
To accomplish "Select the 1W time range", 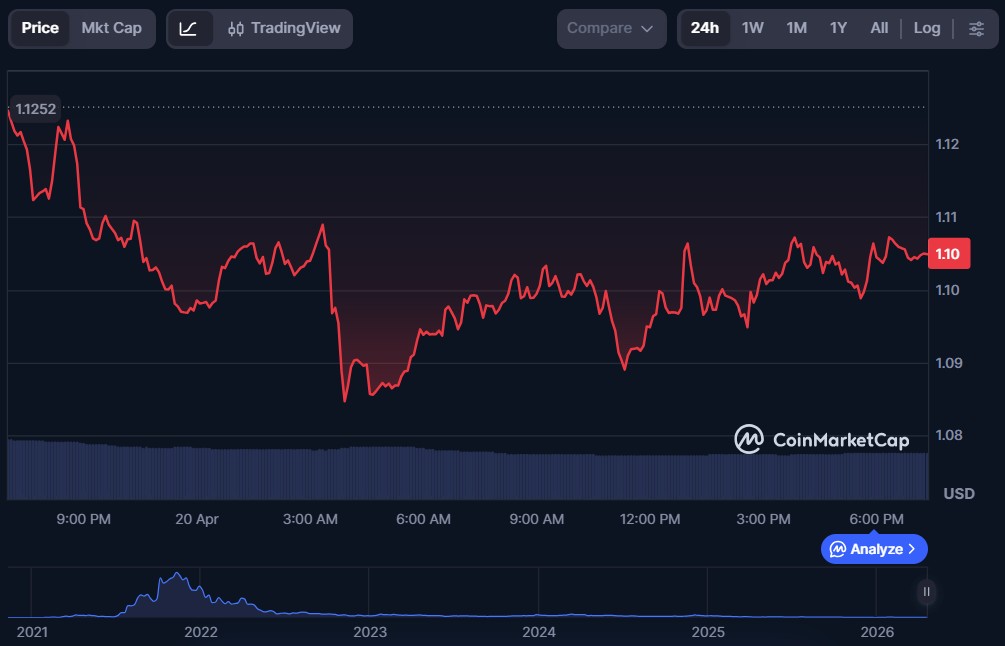I will pos(752,28).
